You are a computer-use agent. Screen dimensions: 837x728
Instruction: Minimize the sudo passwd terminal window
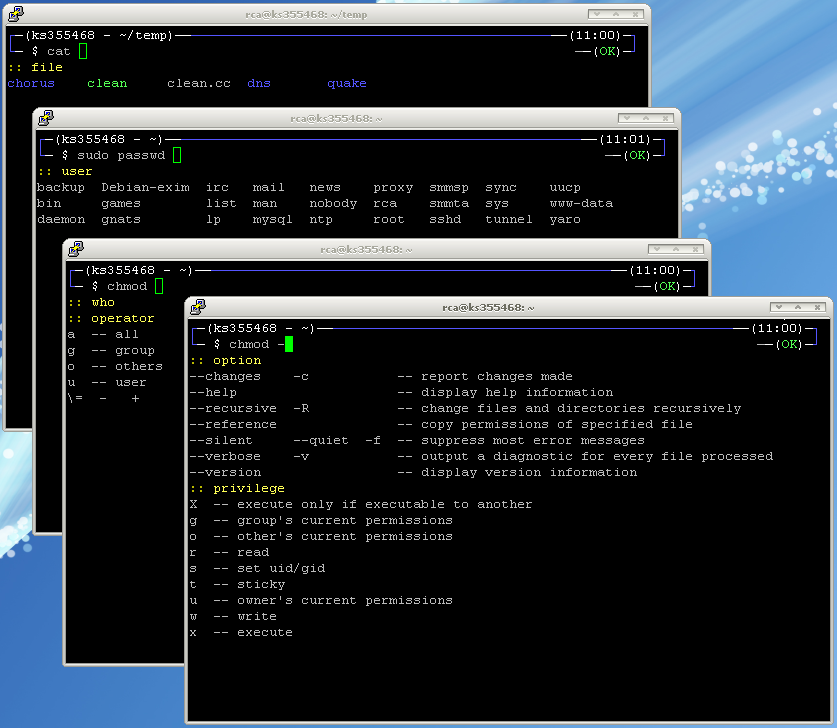(x=627, y=118)
